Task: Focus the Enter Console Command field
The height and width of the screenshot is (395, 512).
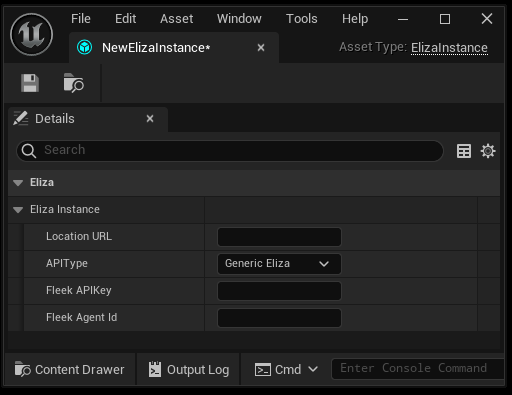Action: coord(418,369)
